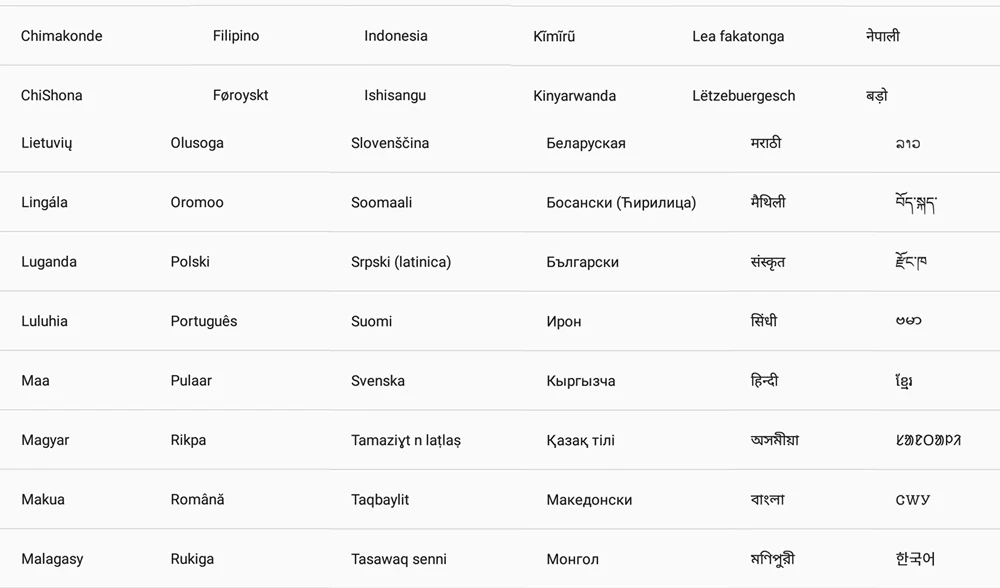Click the Soomaali language entry
Viewport: 1000px width, 588px height.
(x=380, y=201)
